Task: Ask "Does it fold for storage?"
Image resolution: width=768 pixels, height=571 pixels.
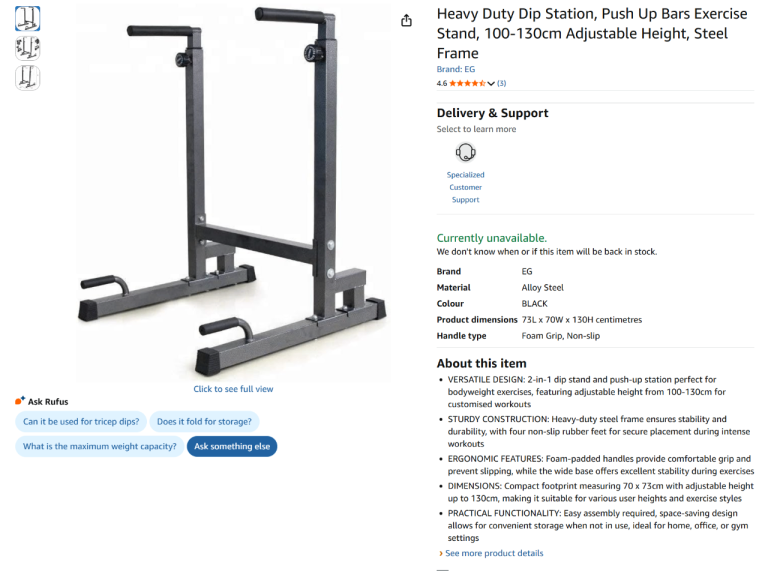Action: [x=205, y=422]
